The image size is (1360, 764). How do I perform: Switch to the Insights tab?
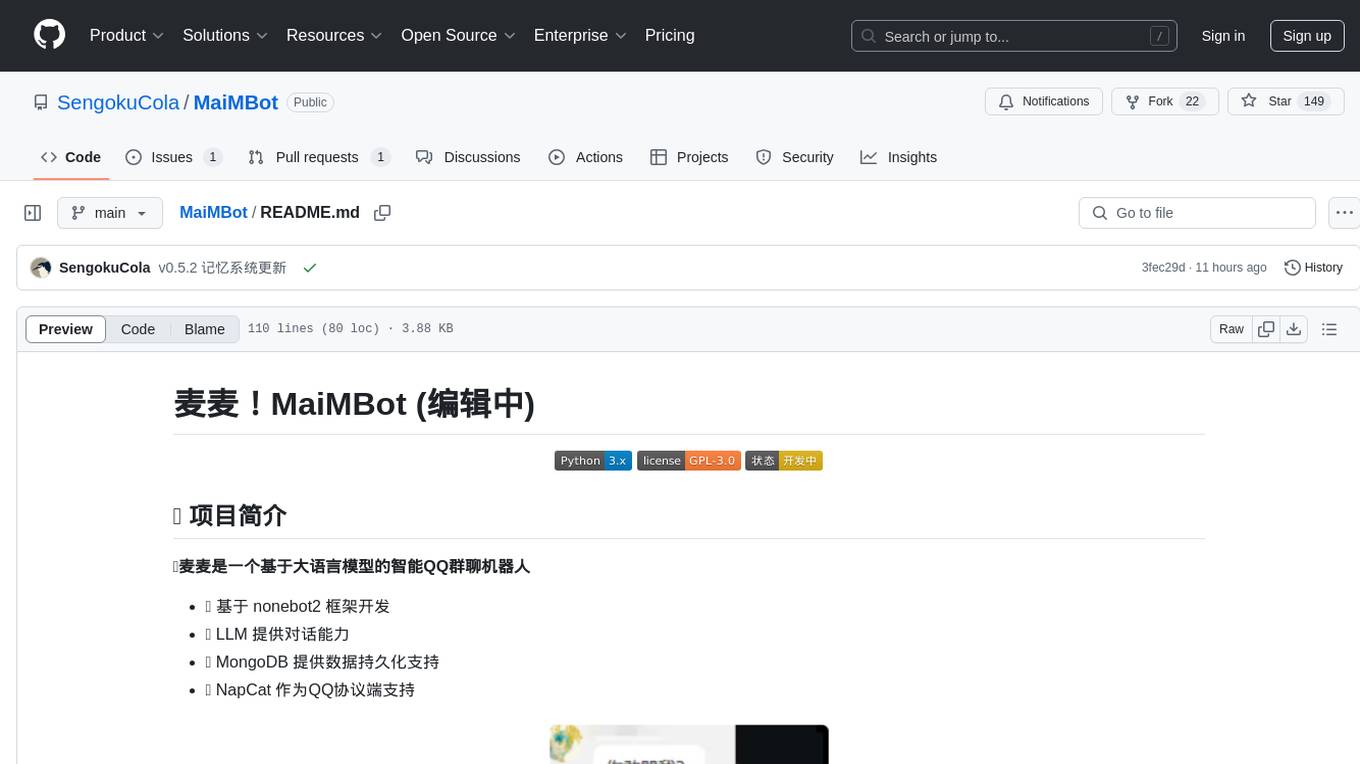899,157
